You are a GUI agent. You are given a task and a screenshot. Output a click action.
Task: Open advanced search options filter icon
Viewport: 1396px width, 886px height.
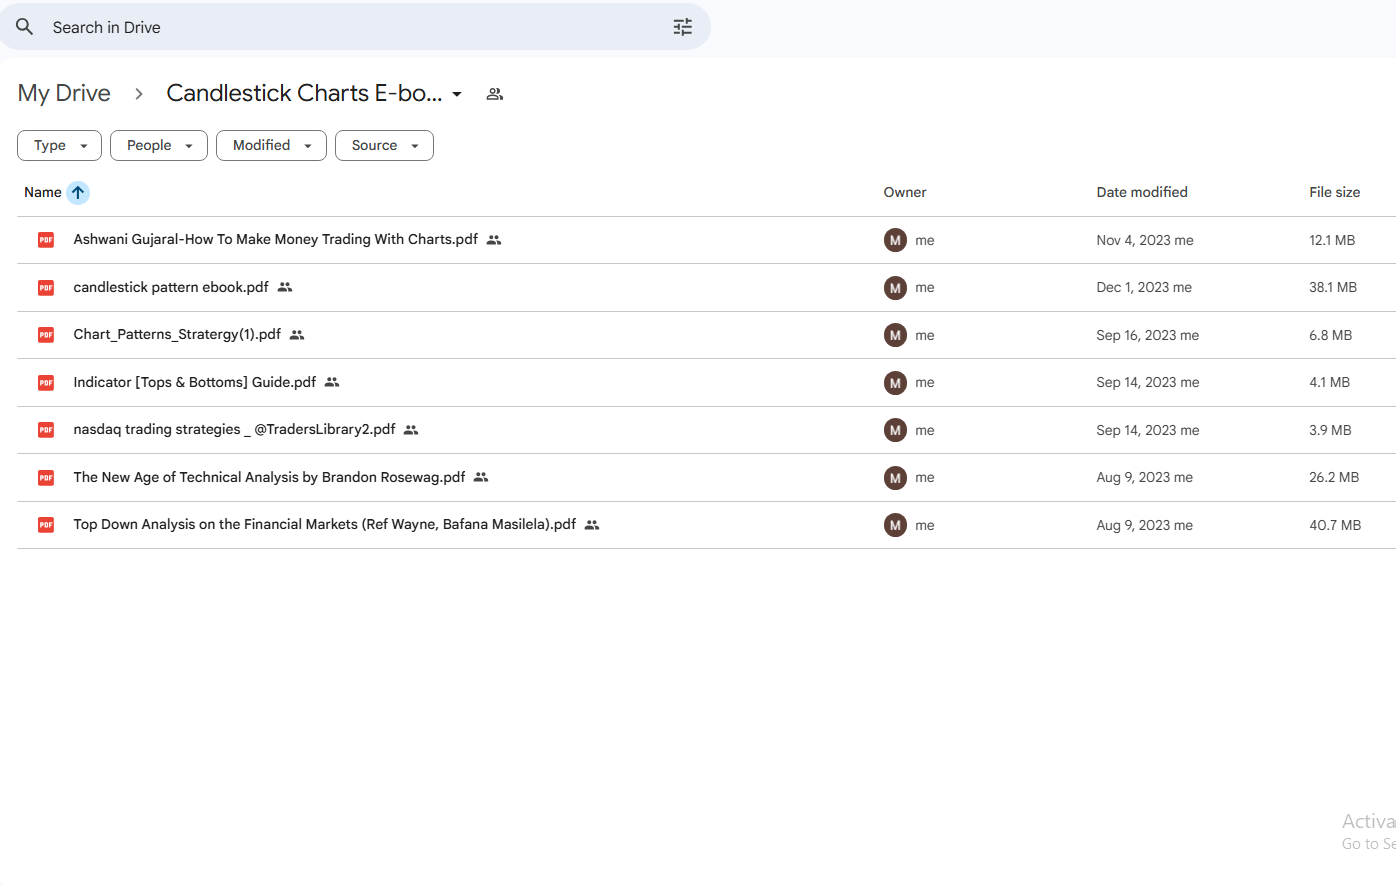point(682,27)
